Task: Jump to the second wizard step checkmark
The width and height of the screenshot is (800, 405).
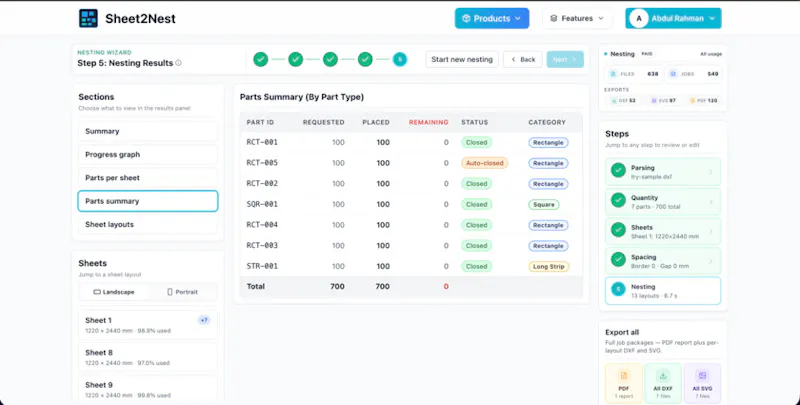Action: click(x=295, y=59)
